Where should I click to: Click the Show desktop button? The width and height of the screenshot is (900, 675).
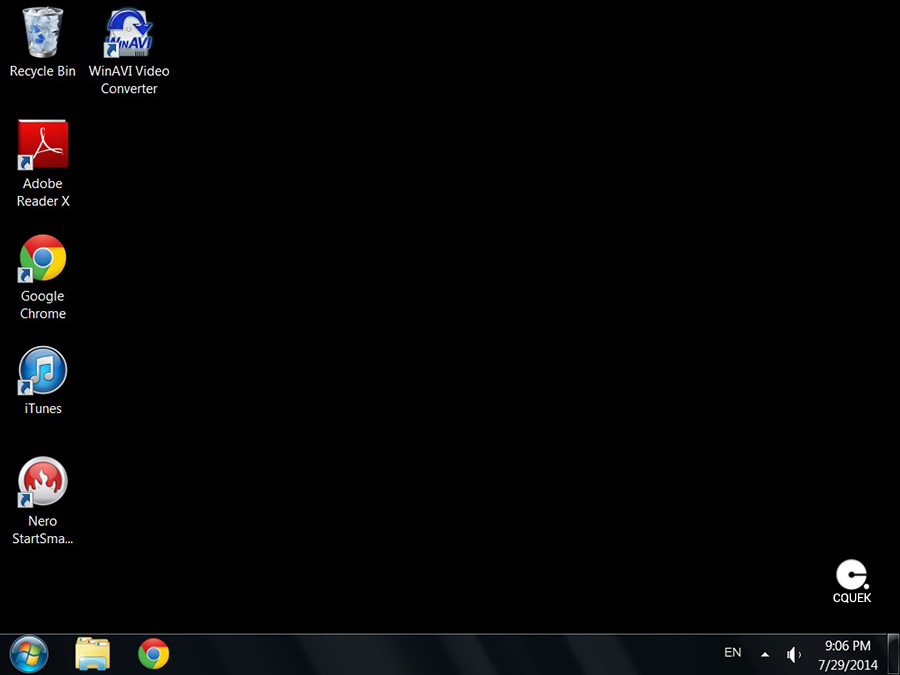point(893,654)
